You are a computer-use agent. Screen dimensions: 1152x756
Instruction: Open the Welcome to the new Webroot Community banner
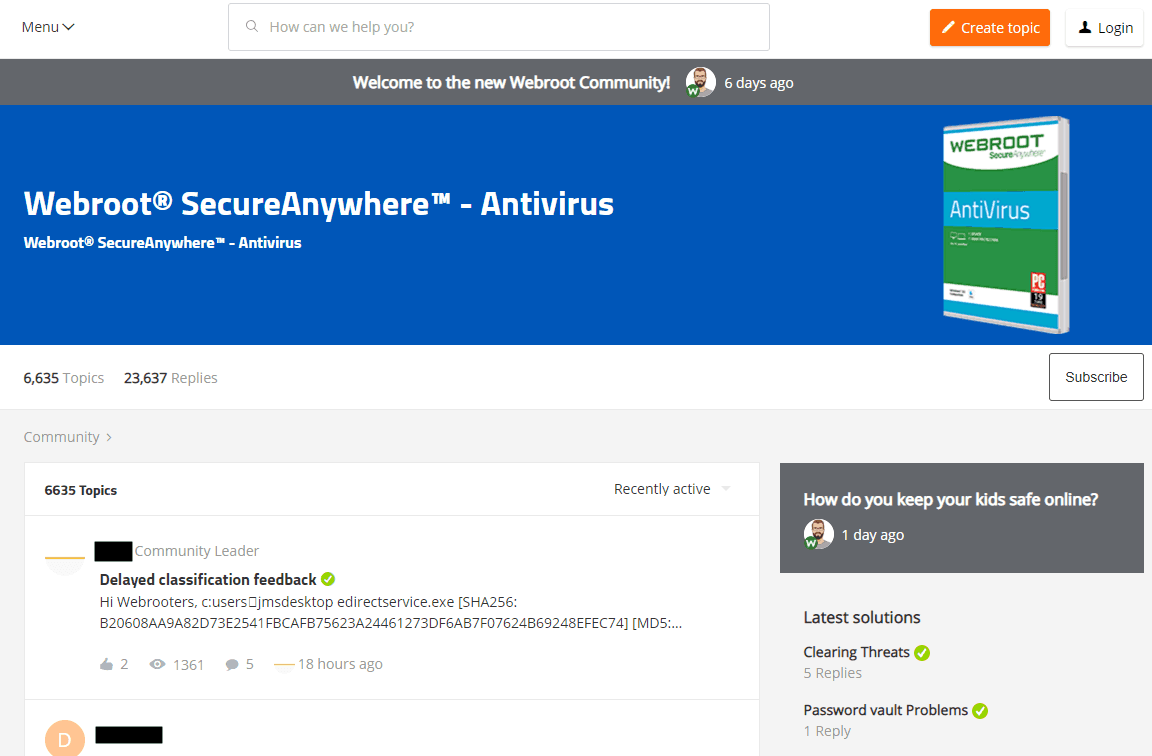click(511, 82)
